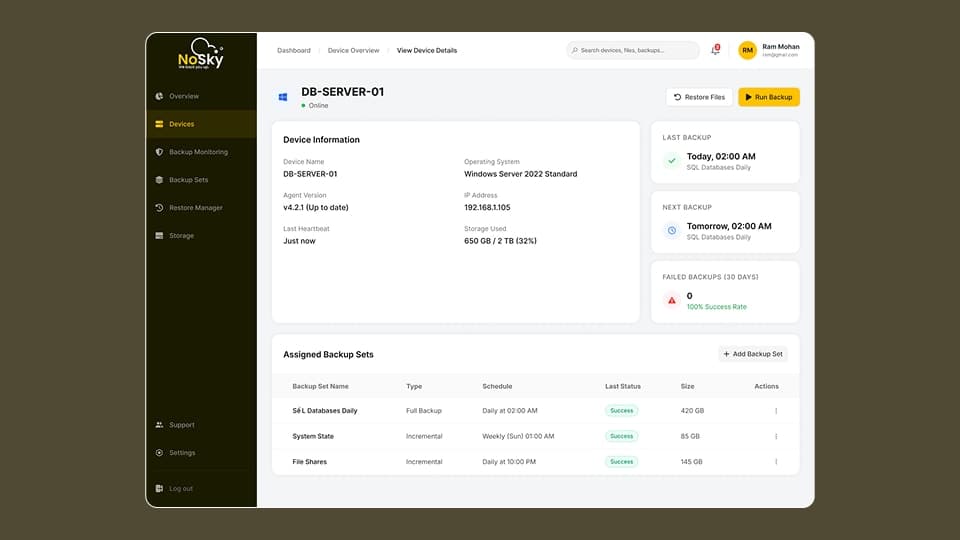Open actions menu for SQL Databases Daily

pyautogui.click(x=776, y=411)
